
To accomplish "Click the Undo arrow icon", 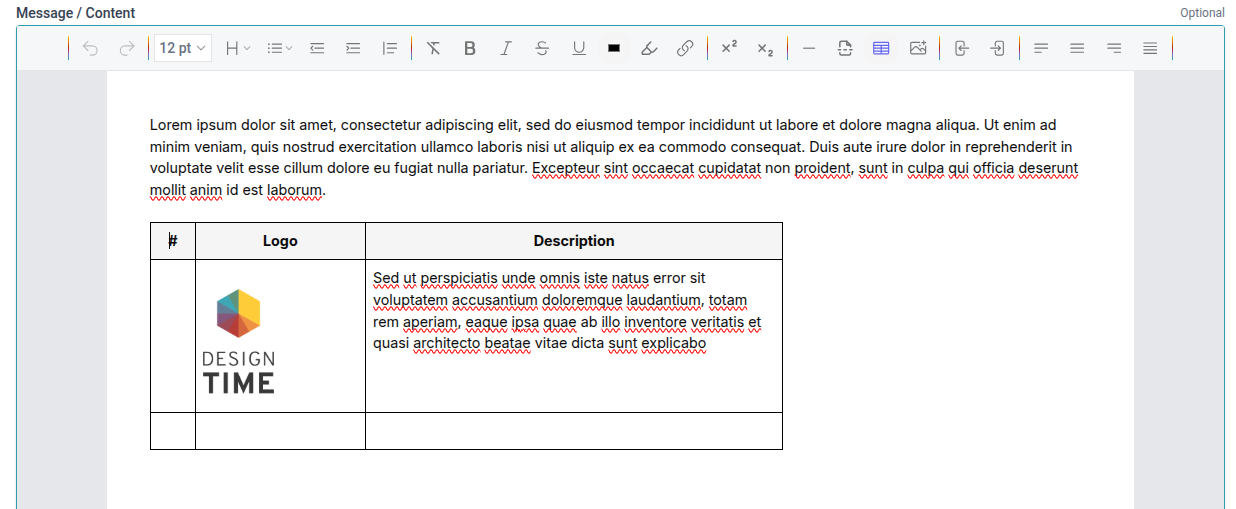I will click(x=91, y=48).
